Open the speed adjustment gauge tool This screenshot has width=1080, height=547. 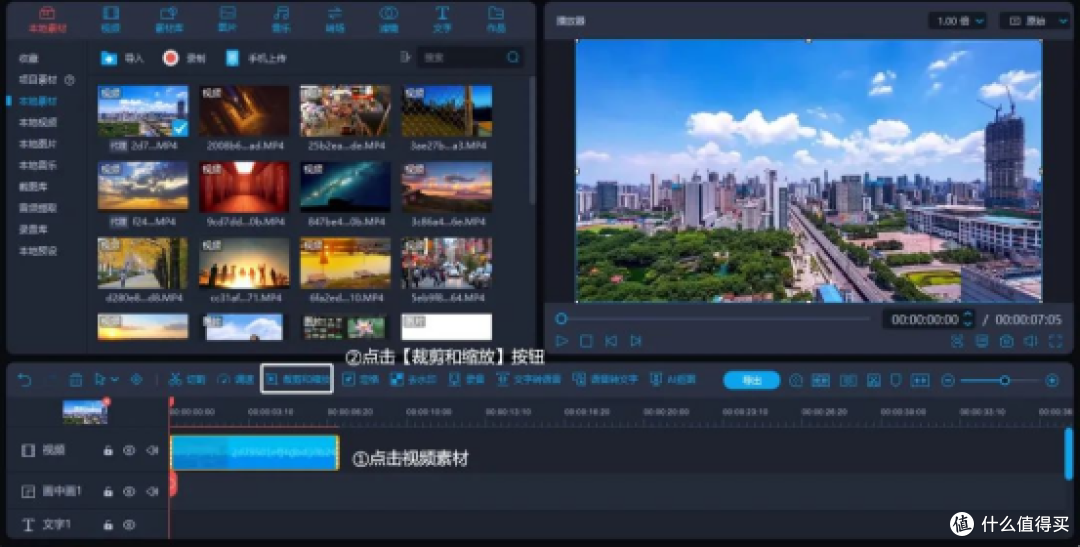[x=236, y=380]
